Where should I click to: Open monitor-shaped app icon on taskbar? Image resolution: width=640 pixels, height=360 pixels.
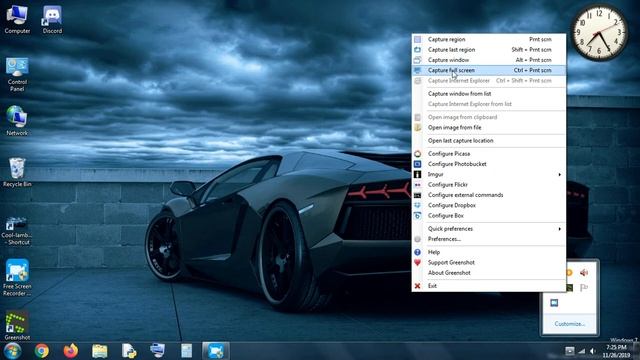point(158,351)
